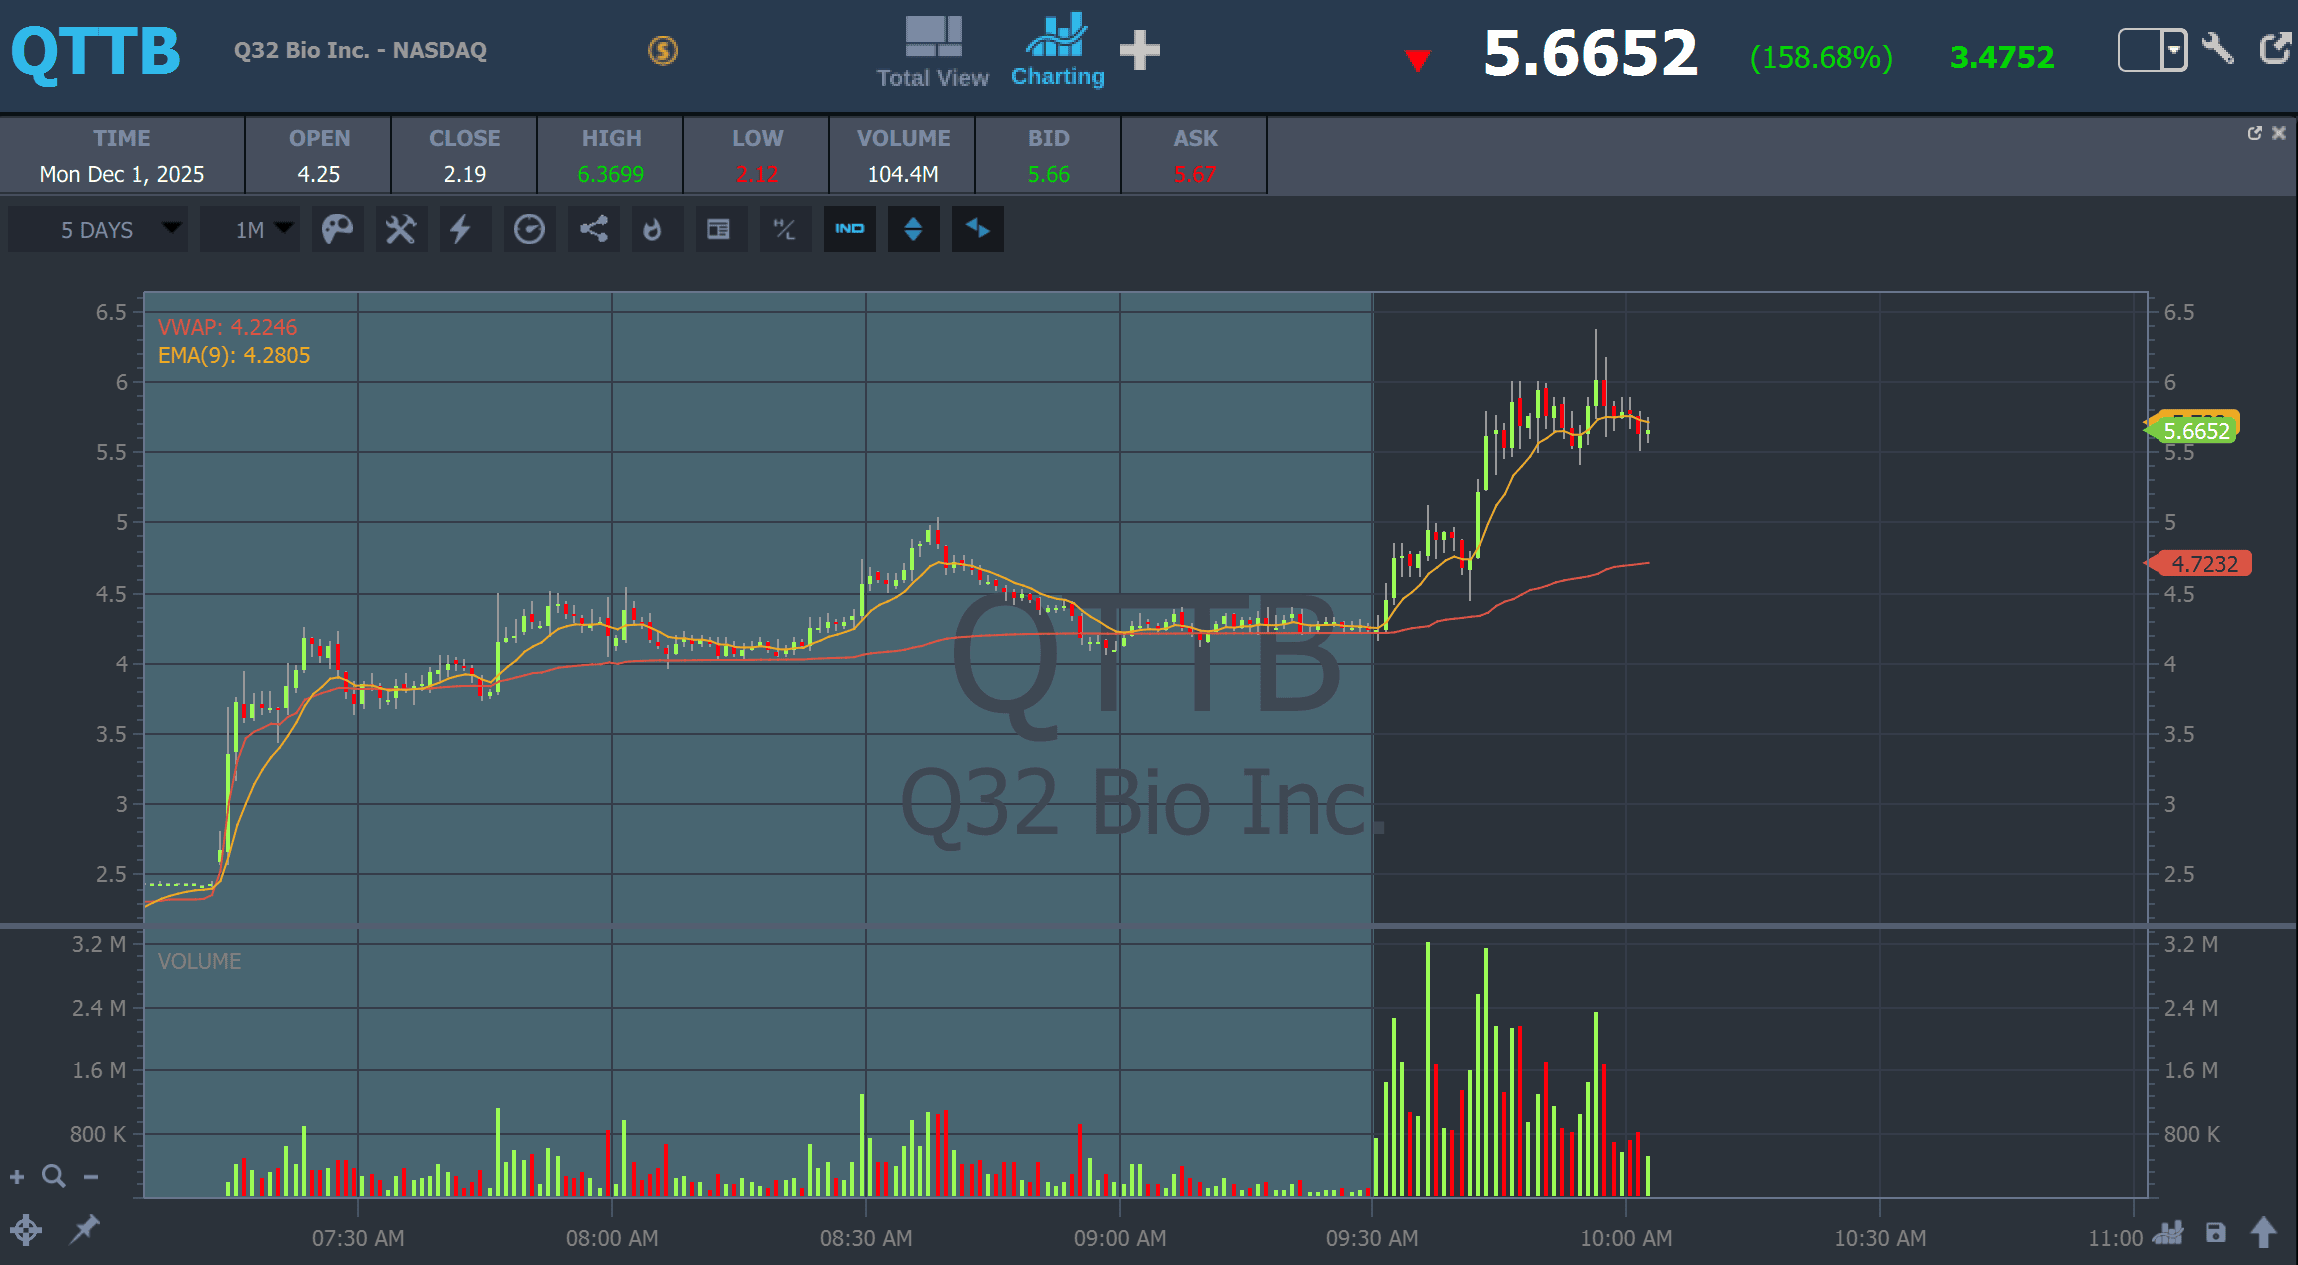2298x1265 pixels.
Task: Click the 5.6652 green price marker
Action: pos(2196,432)
